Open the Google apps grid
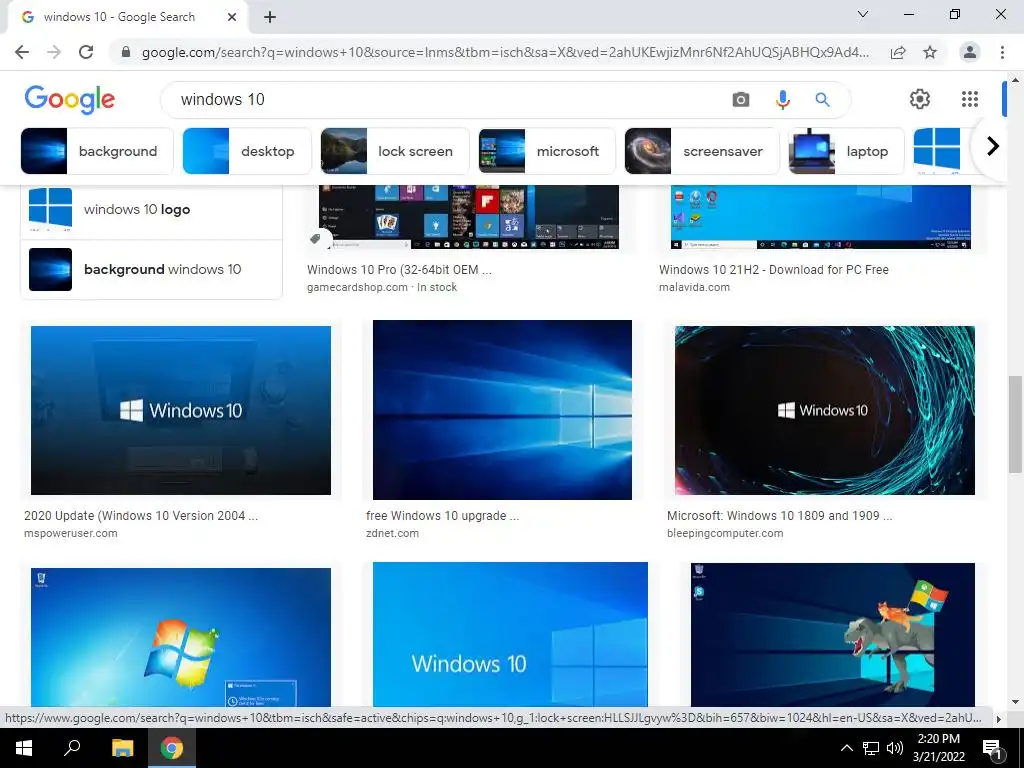 coord(970,99)
